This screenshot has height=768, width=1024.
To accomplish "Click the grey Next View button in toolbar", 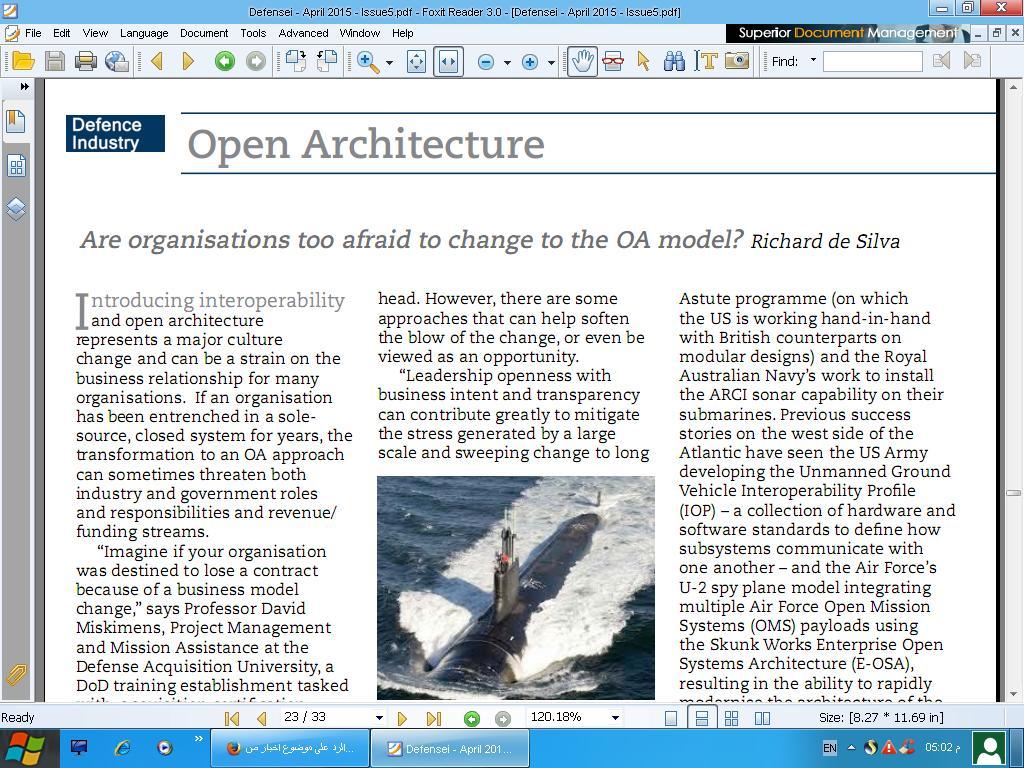I will point(256,61).
